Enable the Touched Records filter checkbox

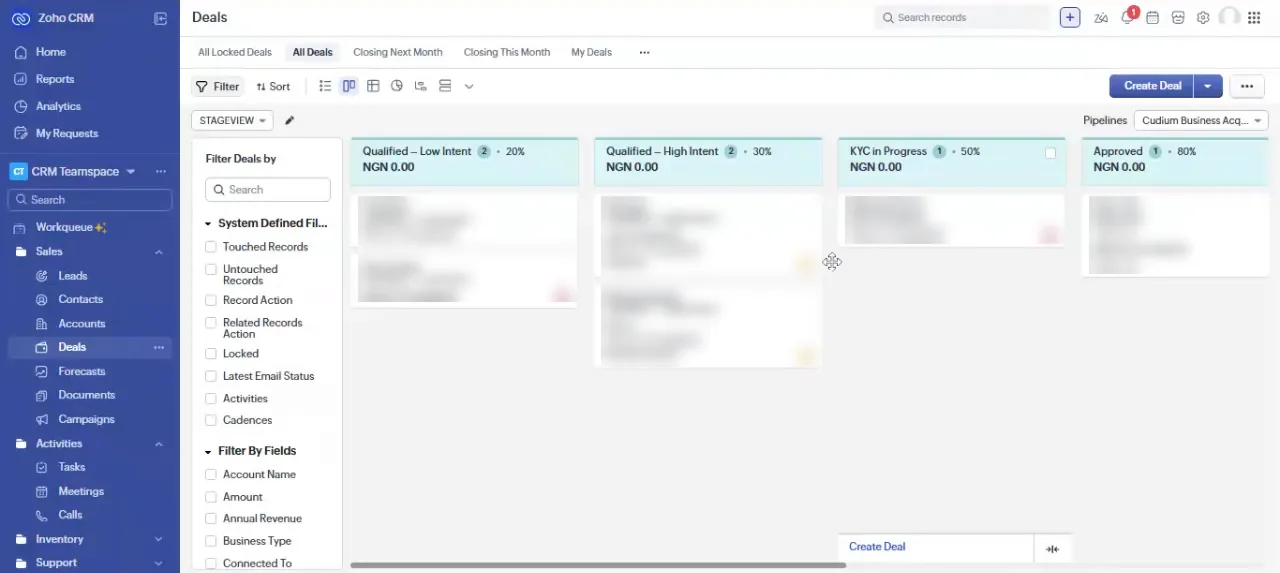tap(211, 247)
